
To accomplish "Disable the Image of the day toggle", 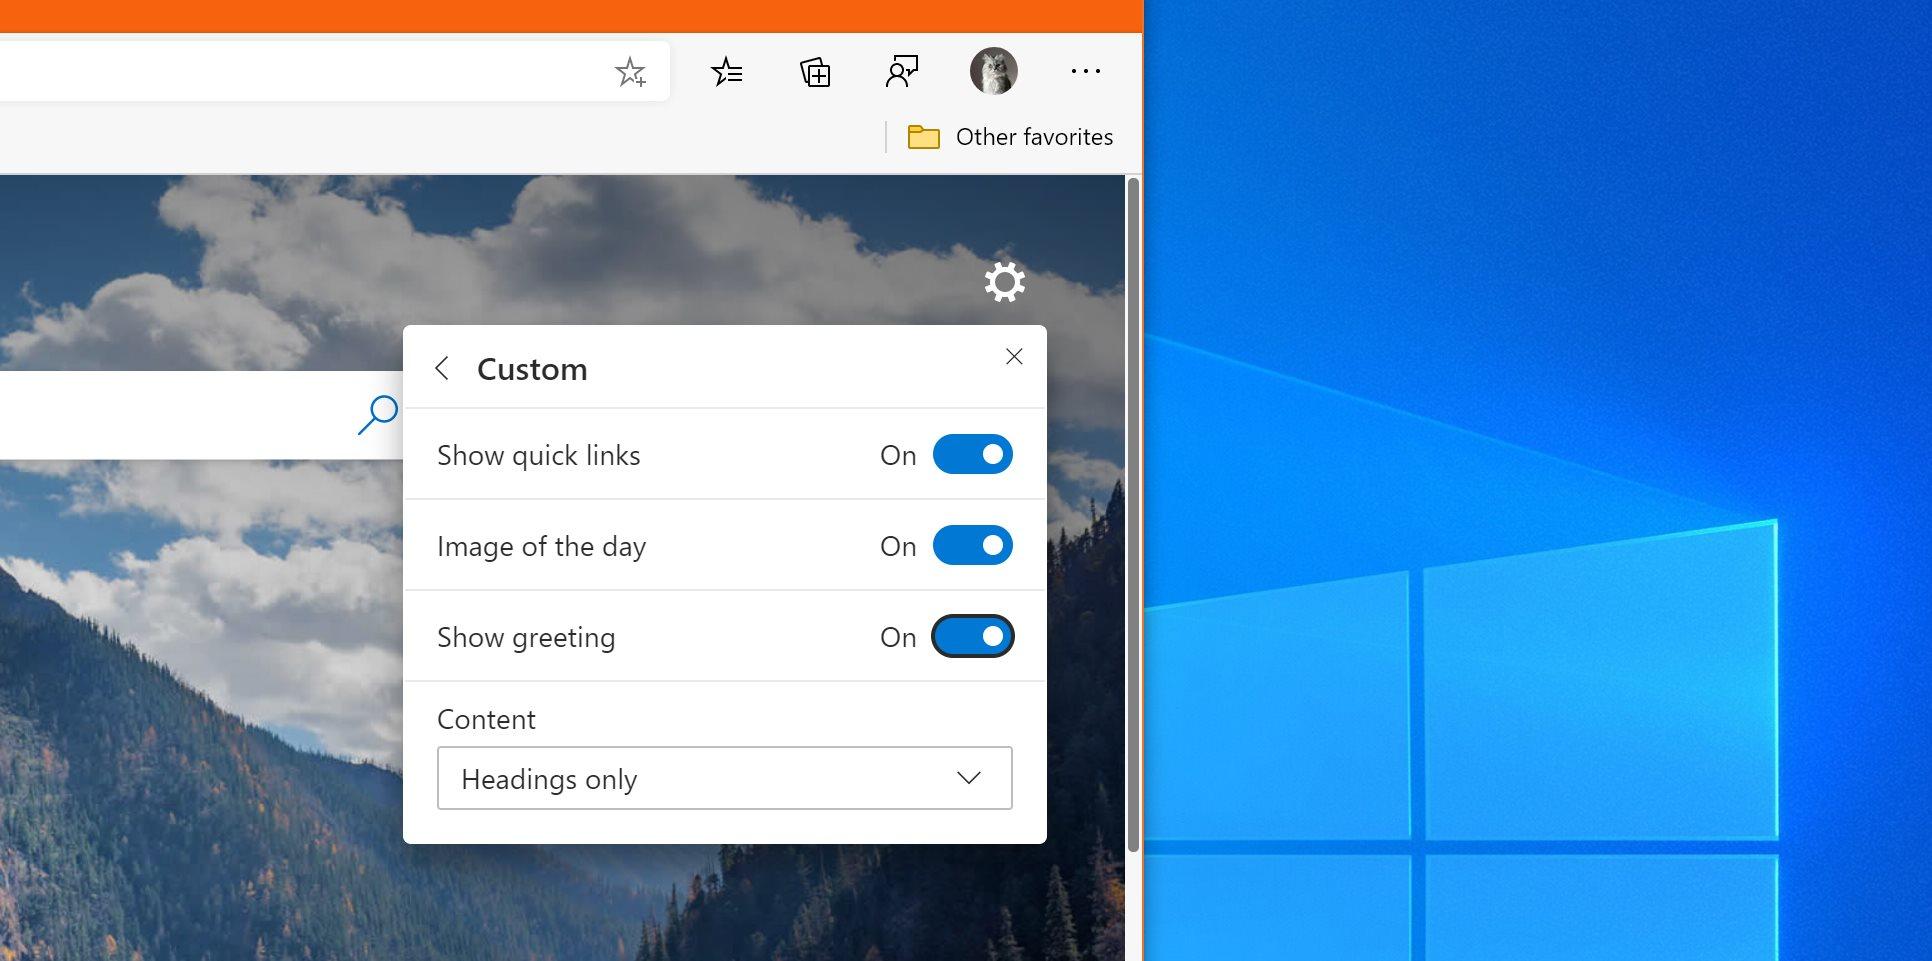I will click(x=972, y=546).
